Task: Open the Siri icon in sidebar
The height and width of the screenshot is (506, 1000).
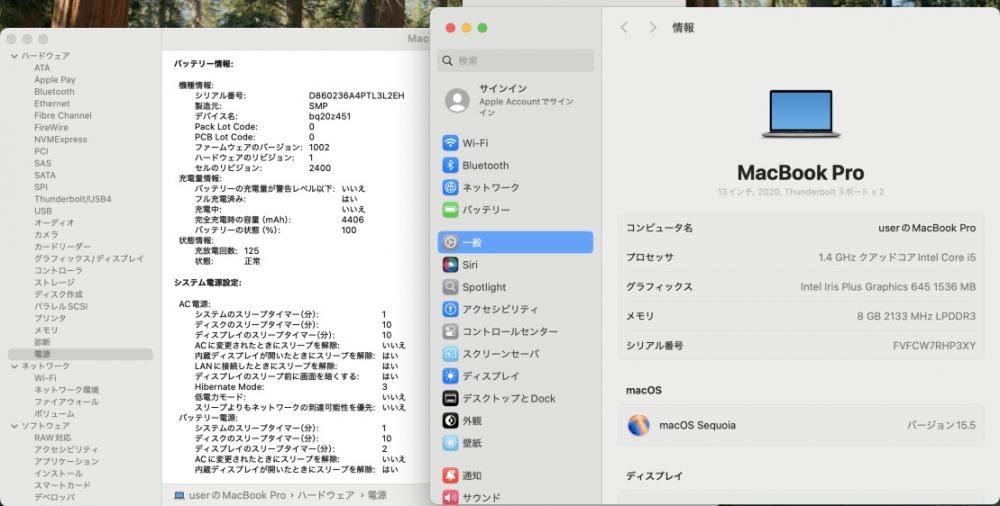Action: tap(450, 265)
